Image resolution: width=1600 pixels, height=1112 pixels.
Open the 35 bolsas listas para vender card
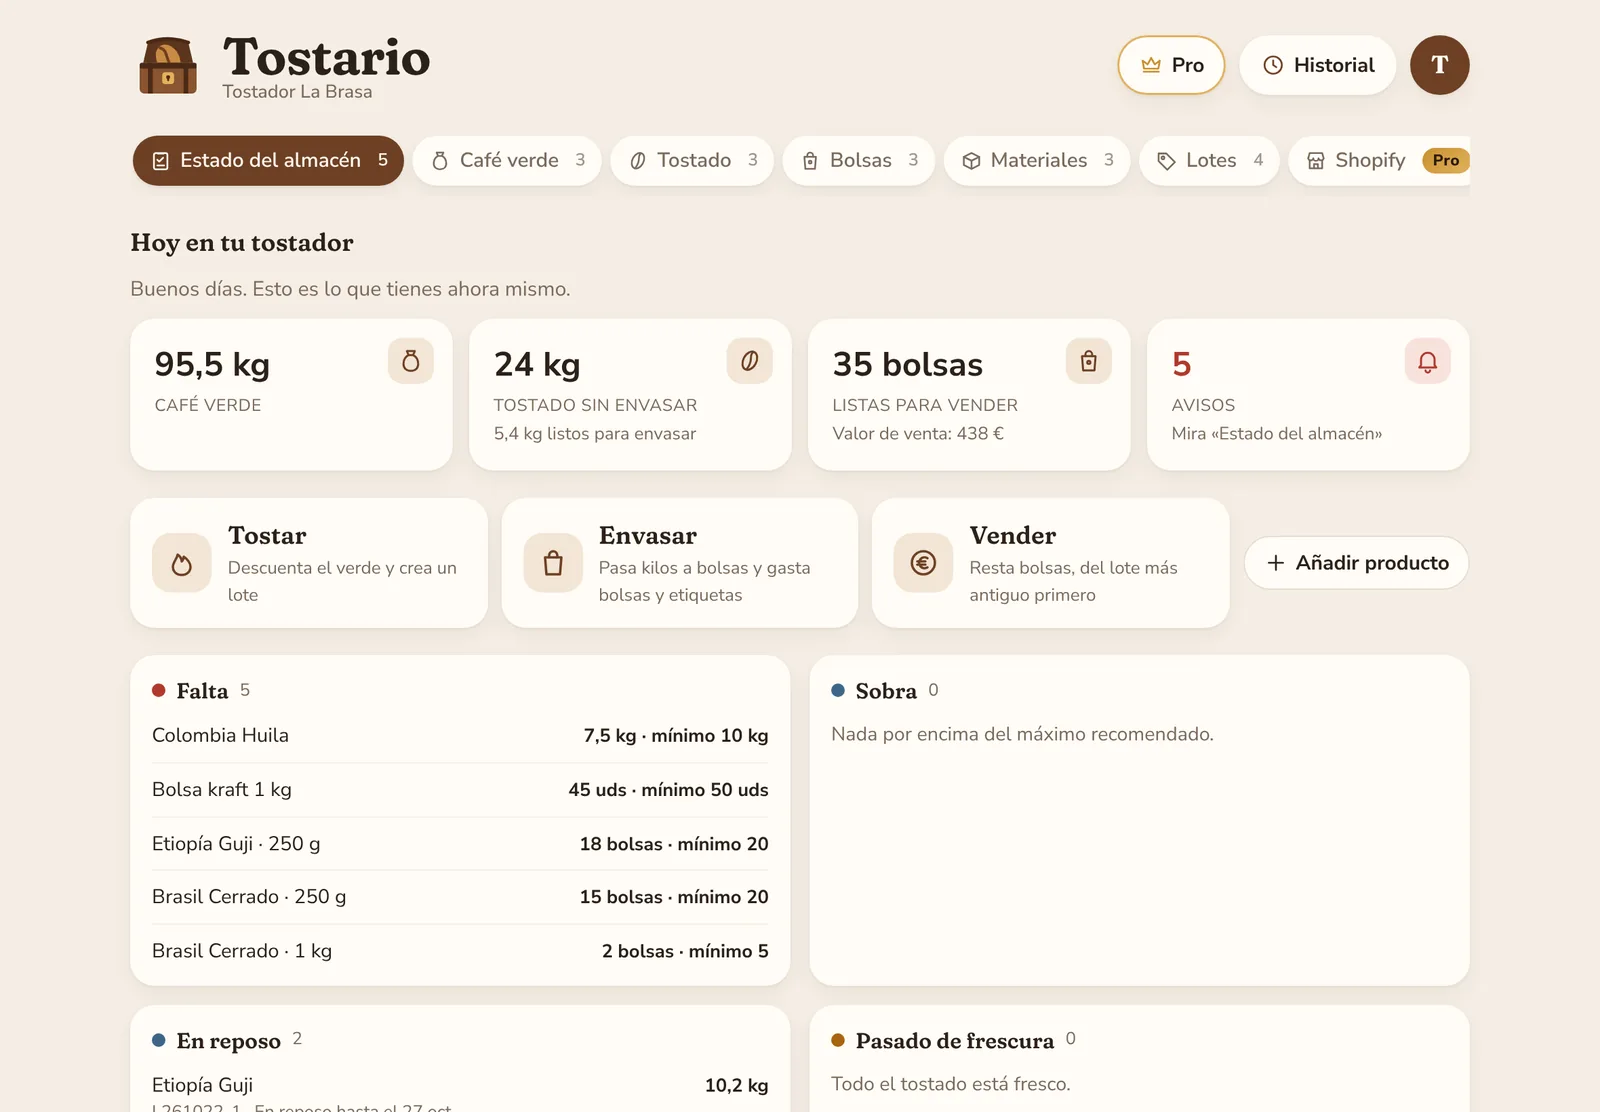(x=969, y=395)
